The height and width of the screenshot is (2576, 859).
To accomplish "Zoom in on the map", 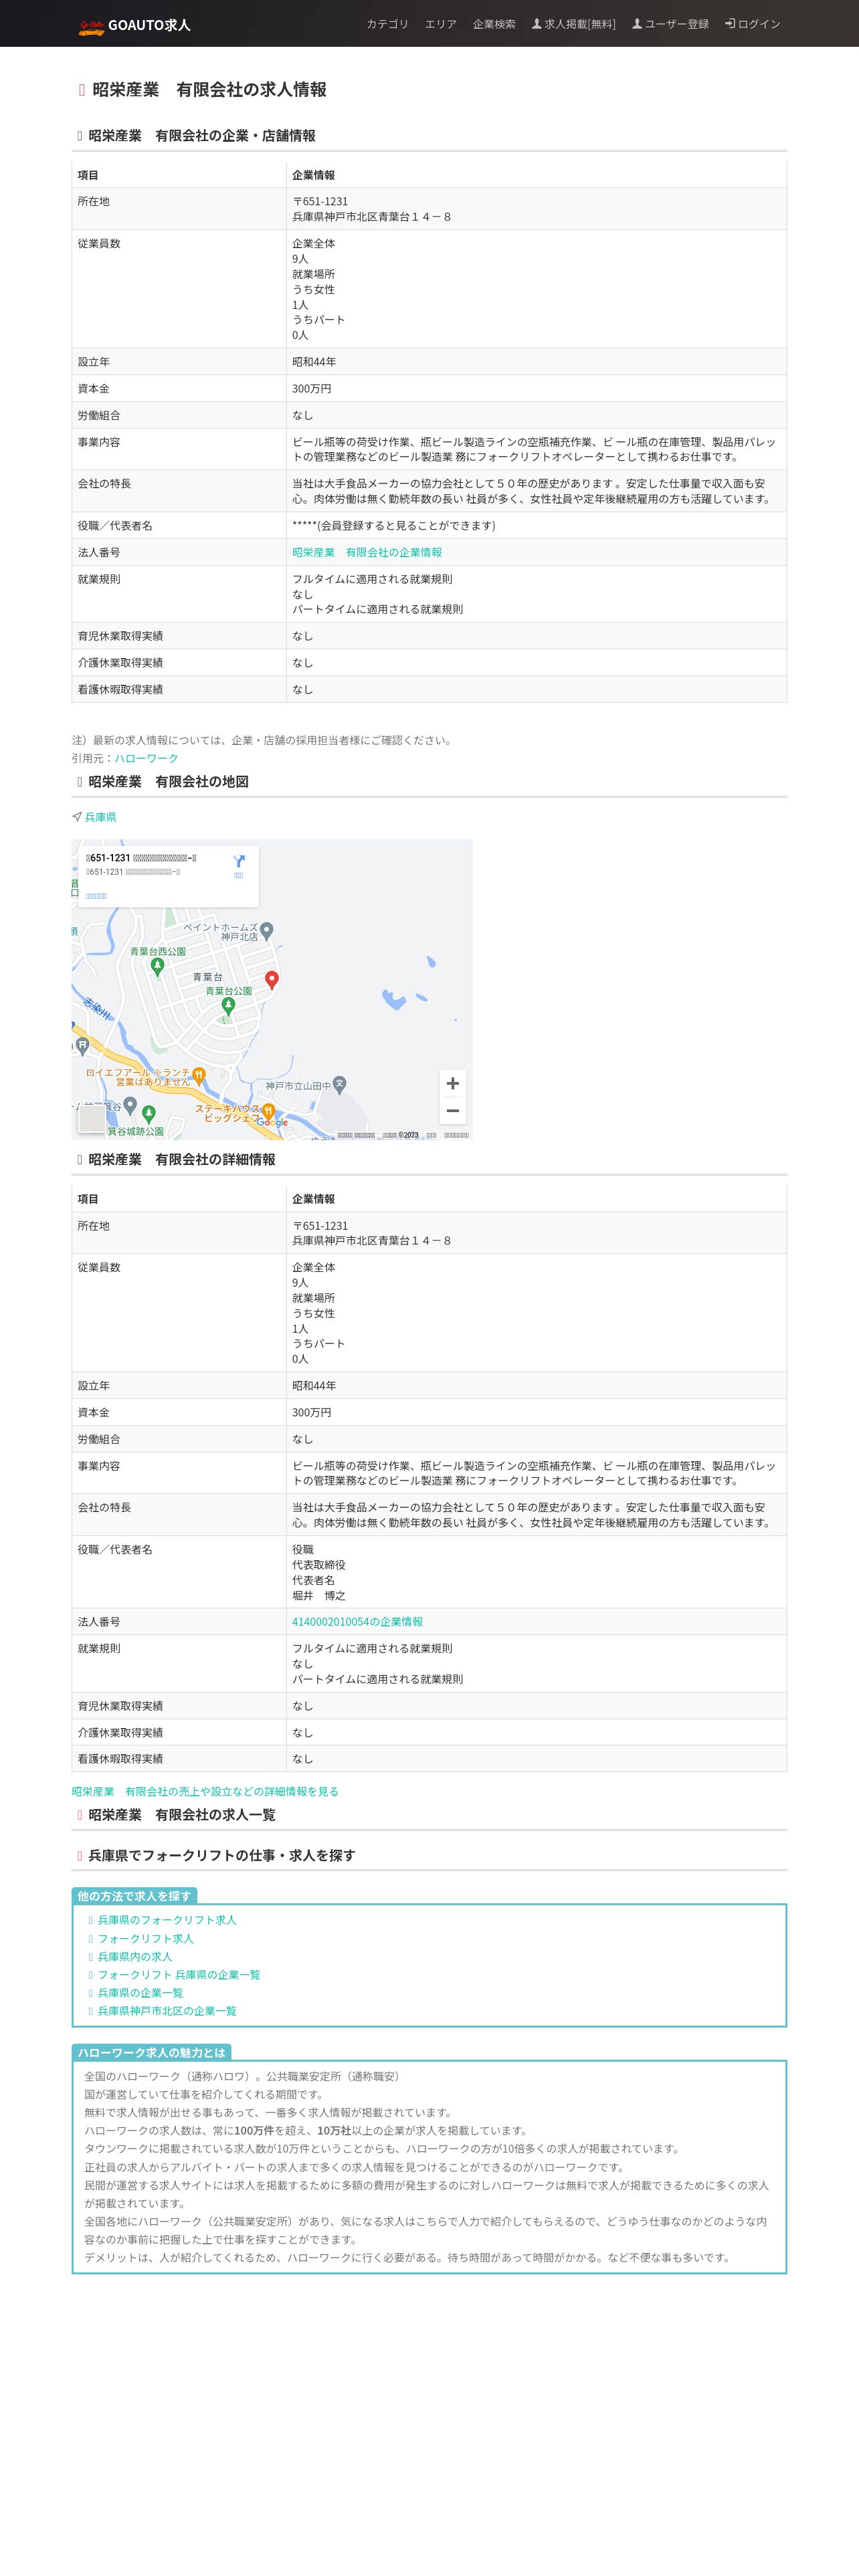I will (452, 1083).
